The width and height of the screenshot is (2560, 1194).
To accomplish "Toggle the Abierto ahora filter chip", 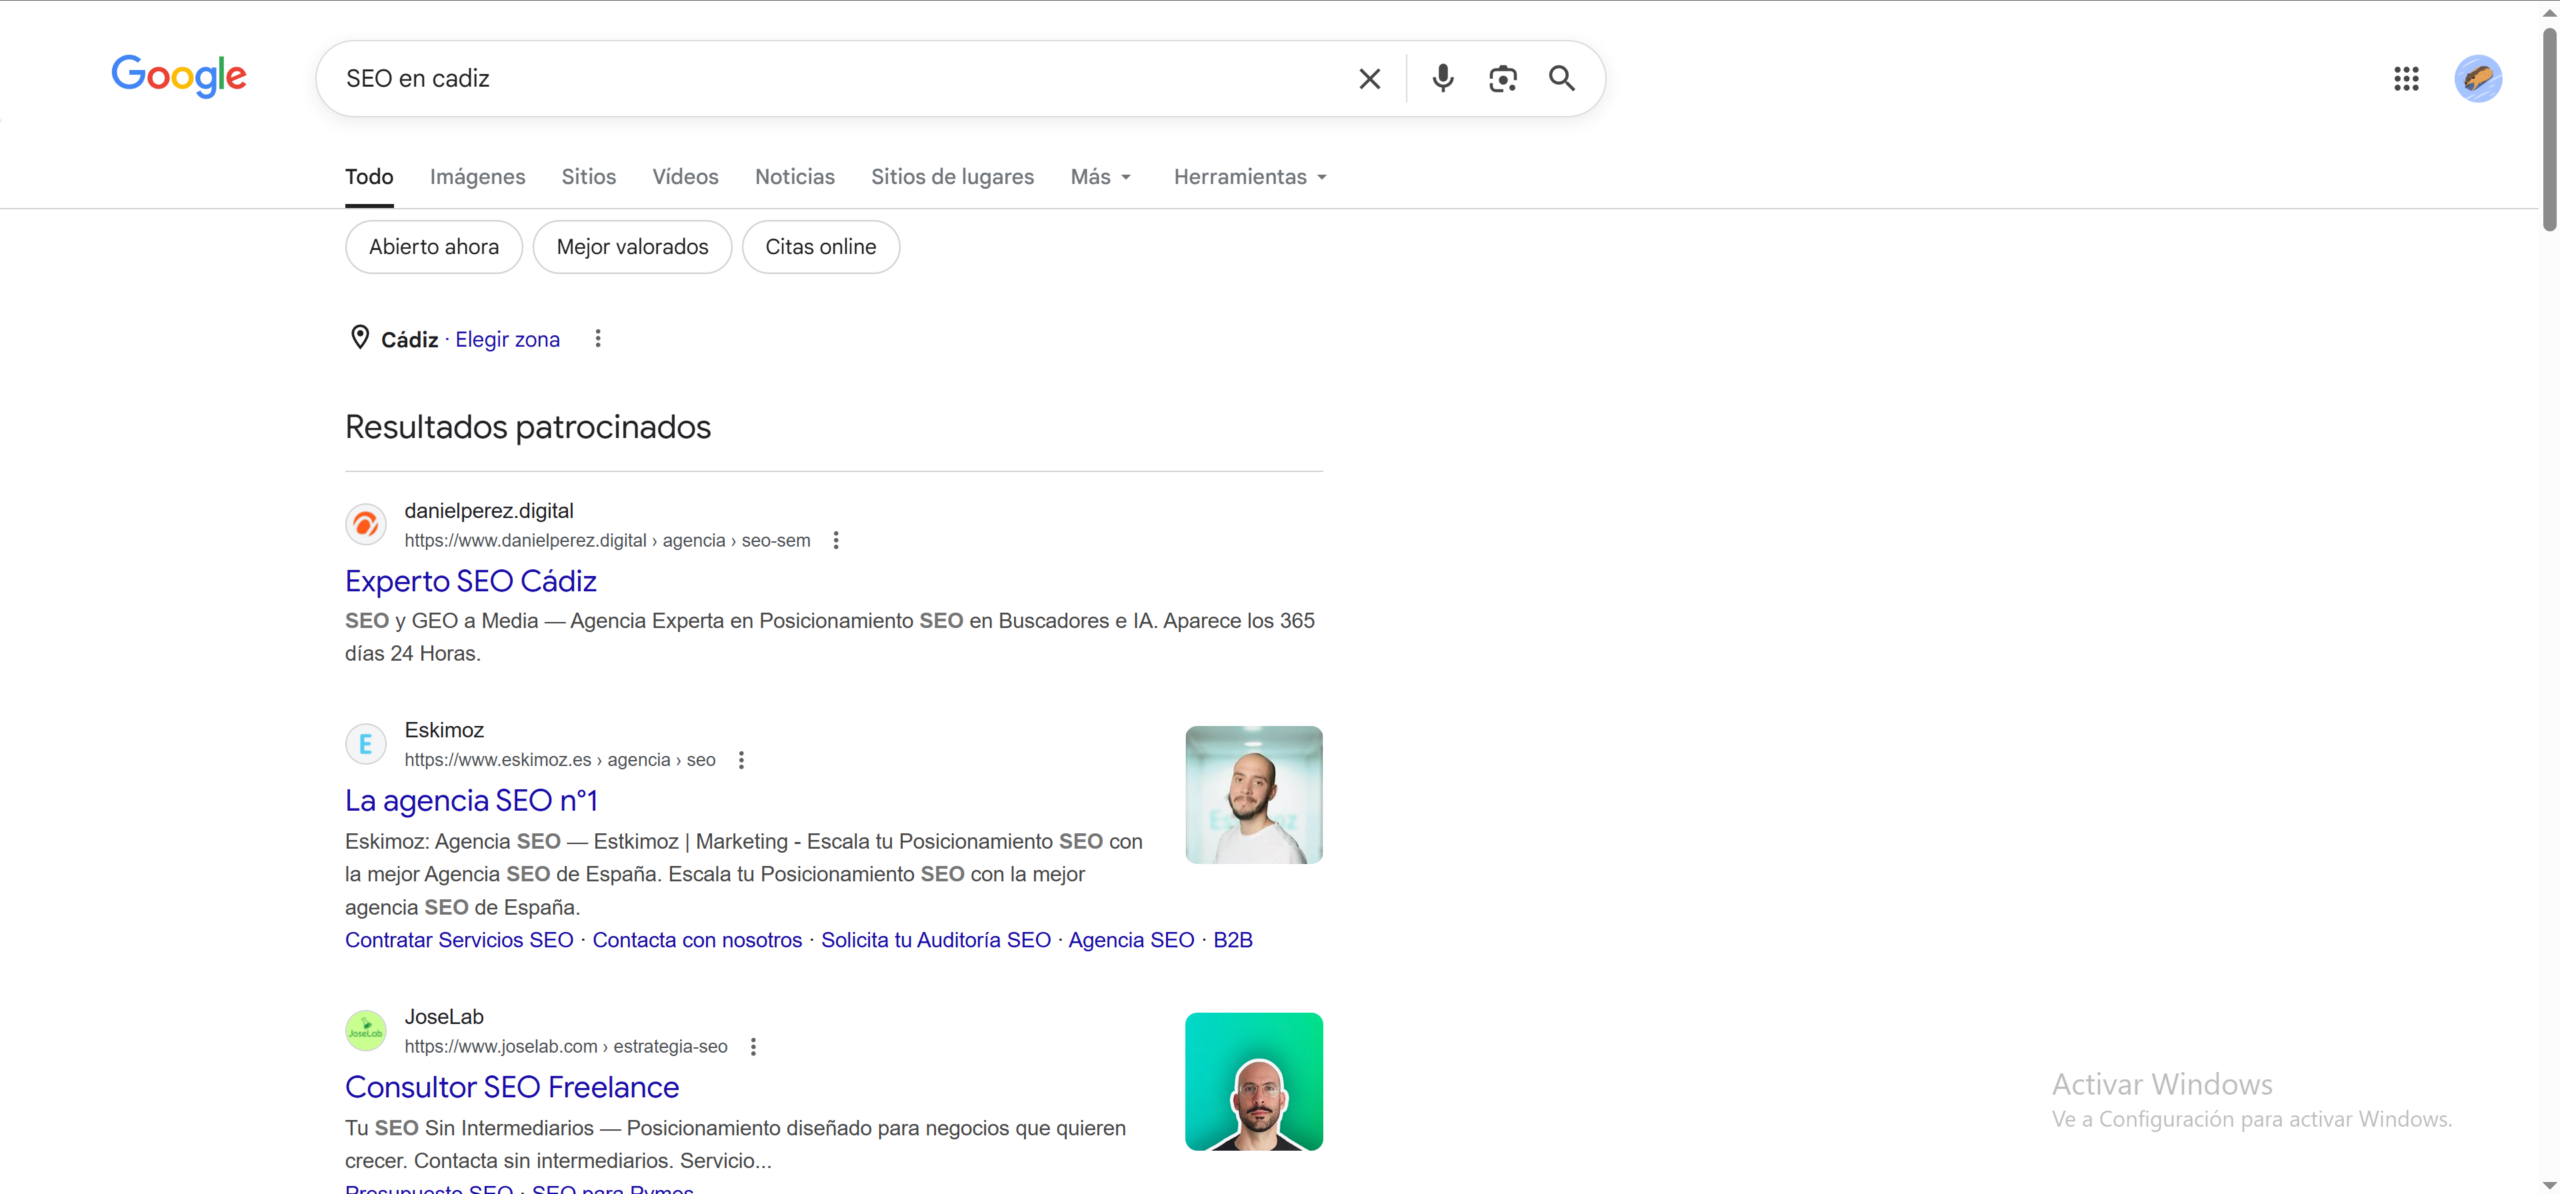I will click(434, 247).
